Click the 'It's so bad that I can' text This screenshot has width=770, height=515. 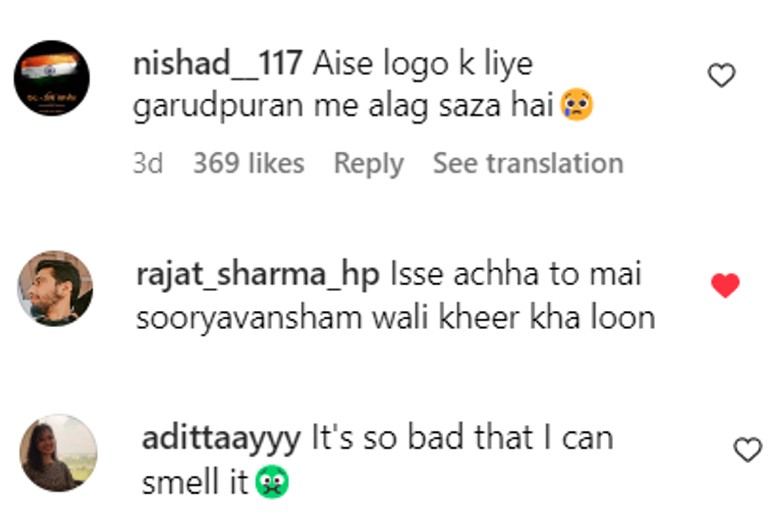463,437
